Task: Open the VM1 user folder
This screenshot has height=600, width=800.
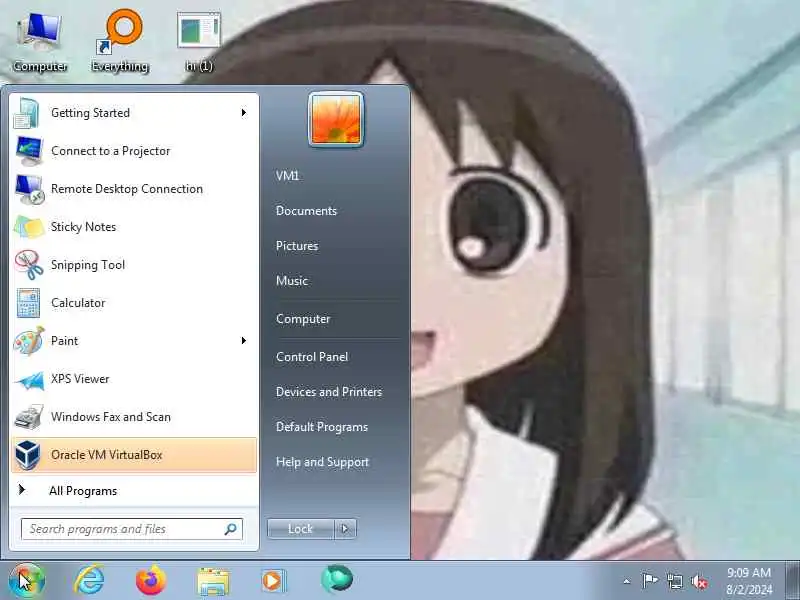Action: click(x=288, y=176)
